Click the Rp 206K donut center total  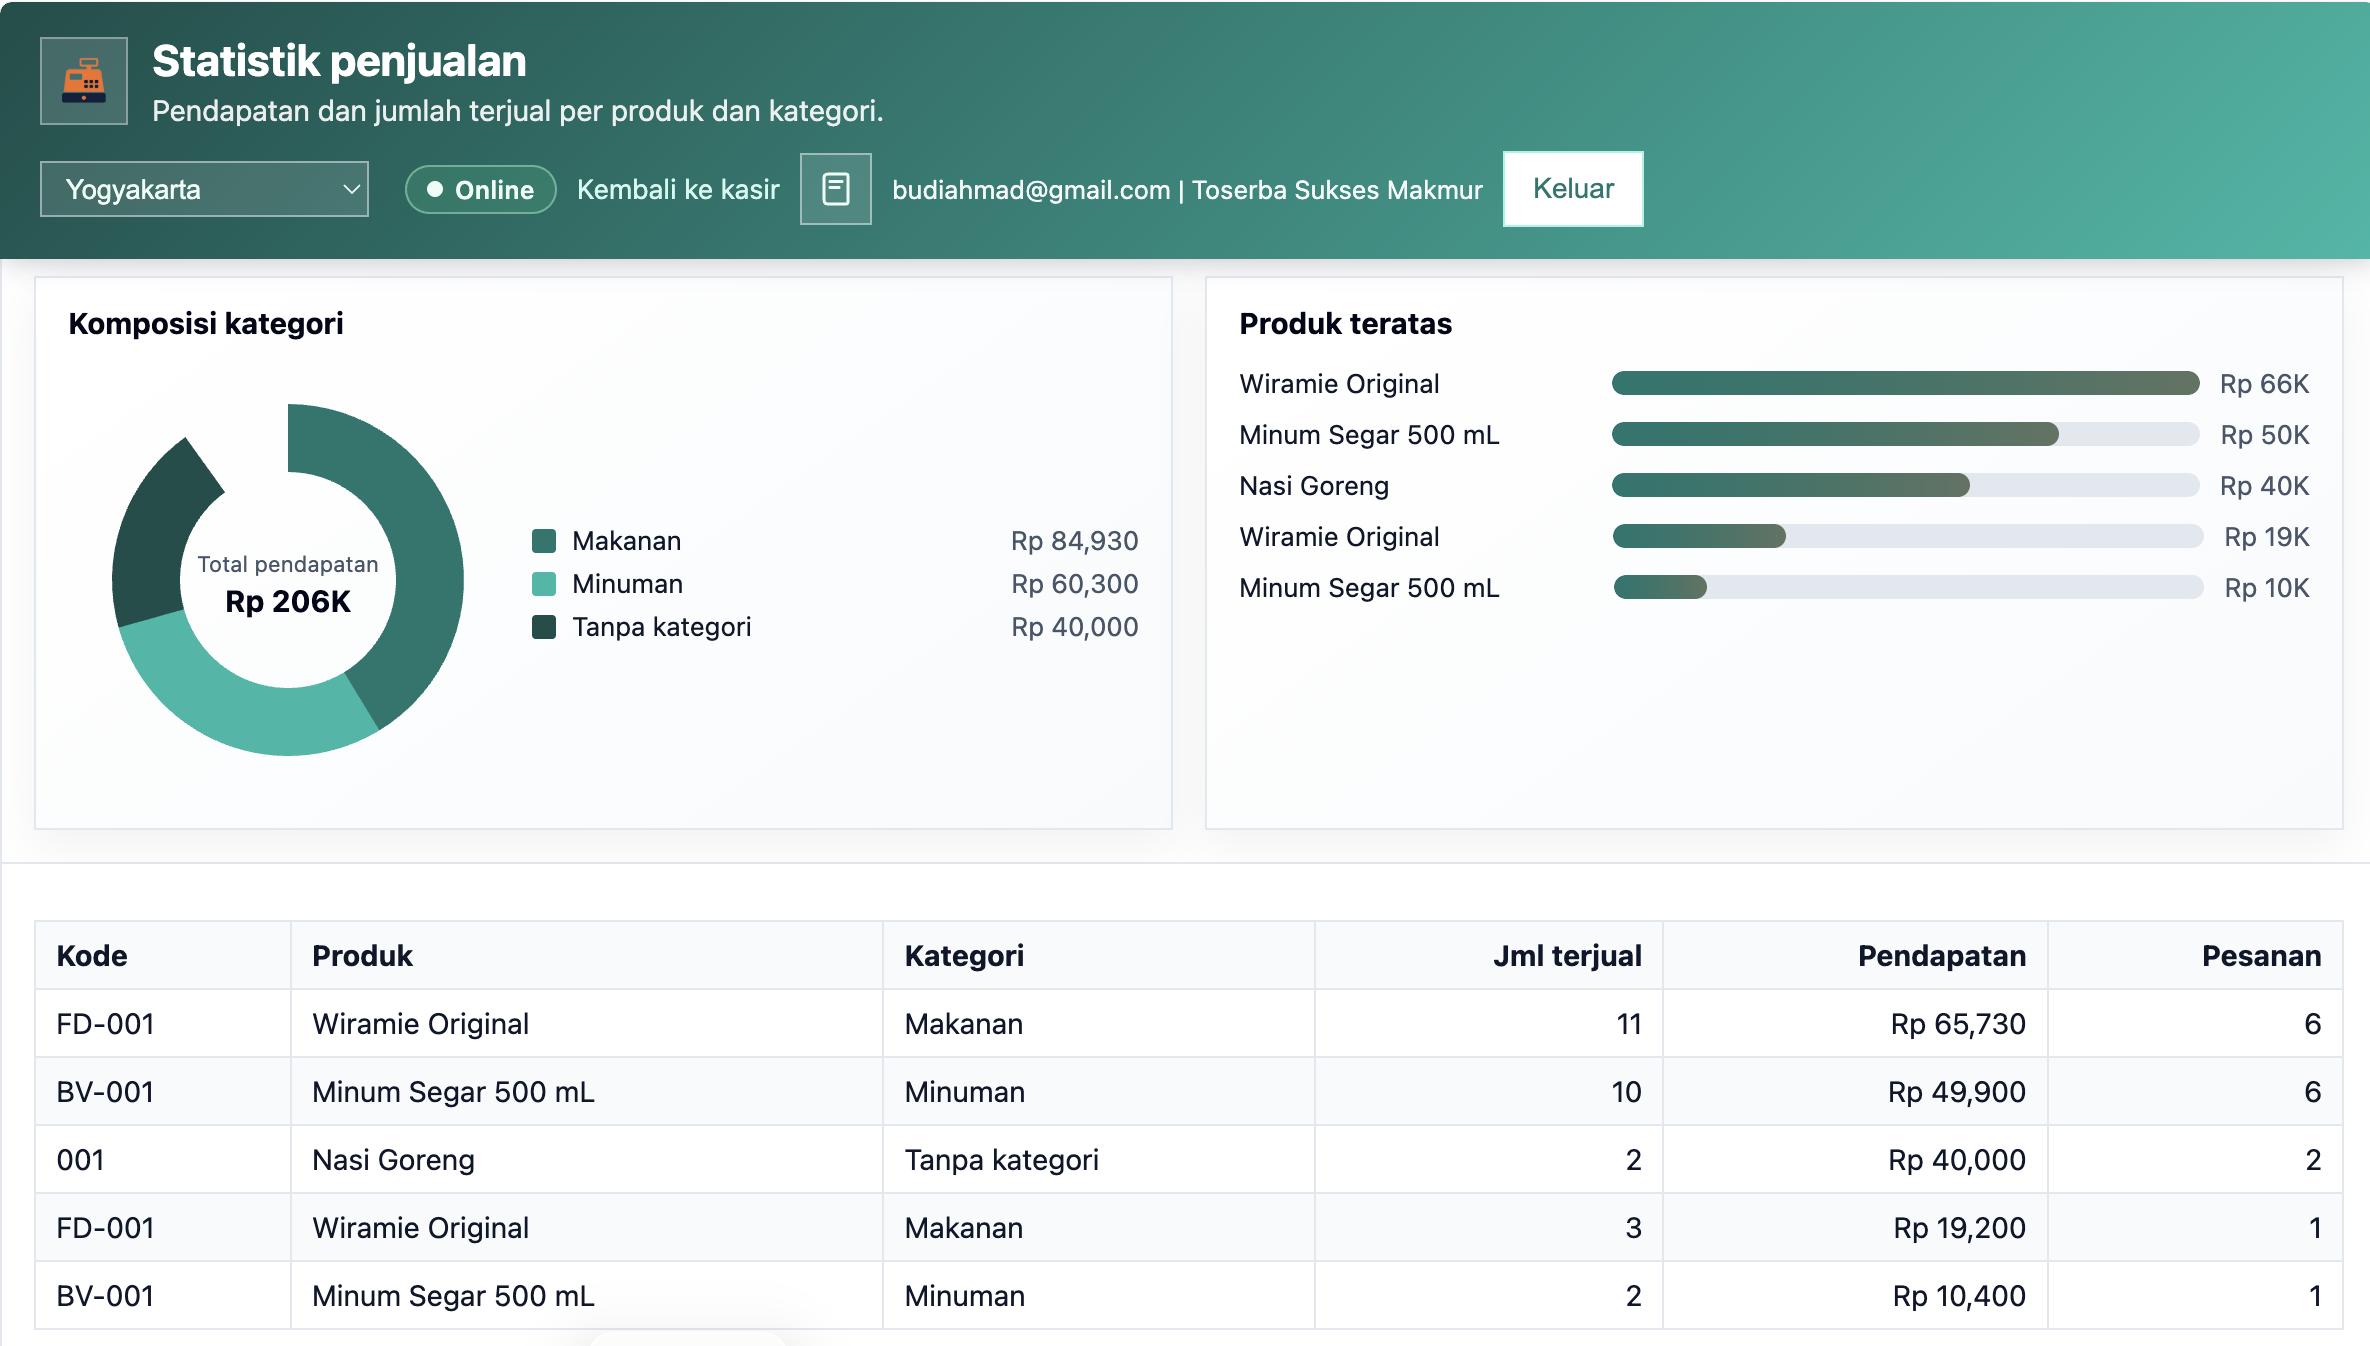pyautogui.click(x=288, y=601)
